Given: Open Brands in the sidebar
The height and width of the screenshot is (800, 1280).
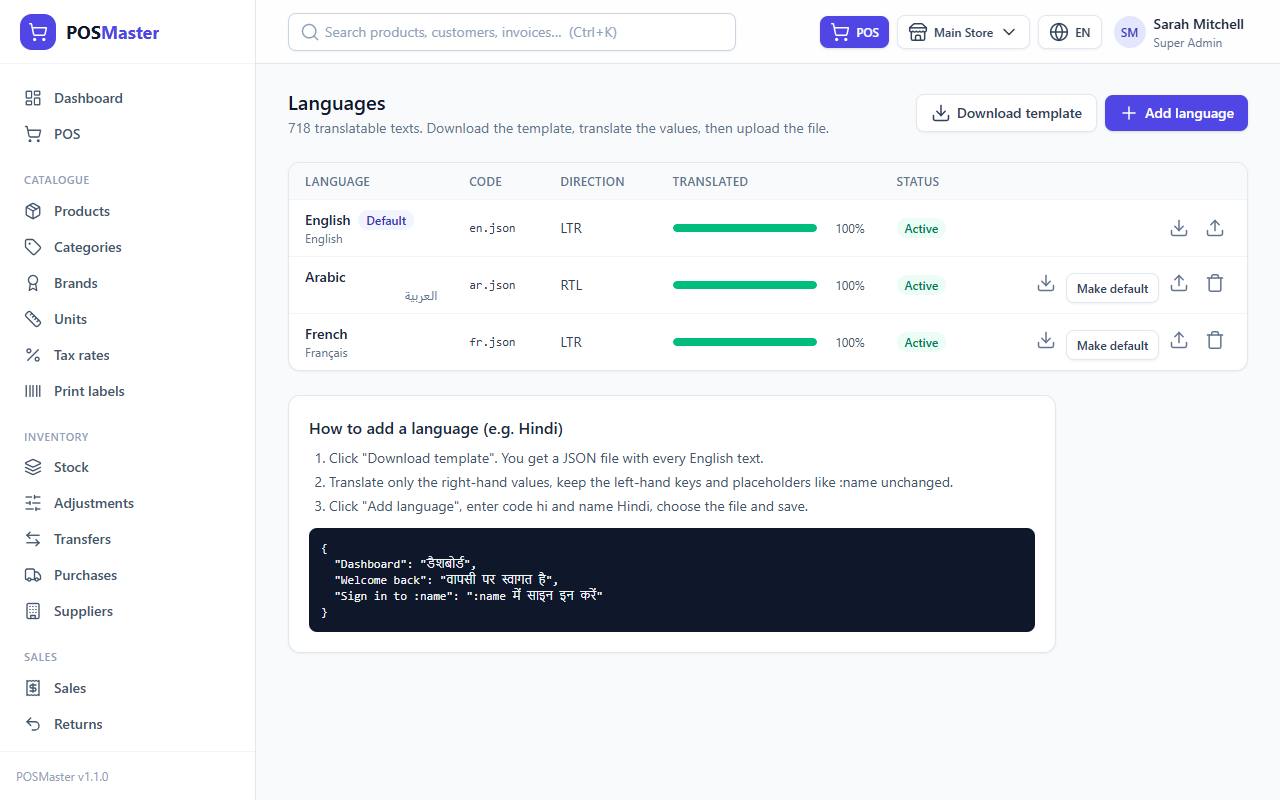Looking at the screenshot, I should pyautogui.click(x=128, y=283).
